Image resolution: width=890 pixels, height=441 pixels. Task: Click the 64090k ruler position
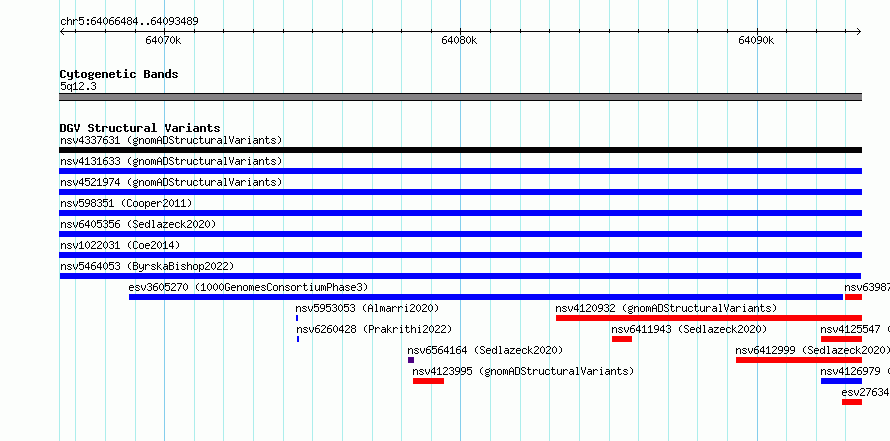pyautogui.click(x=756, y=40)
